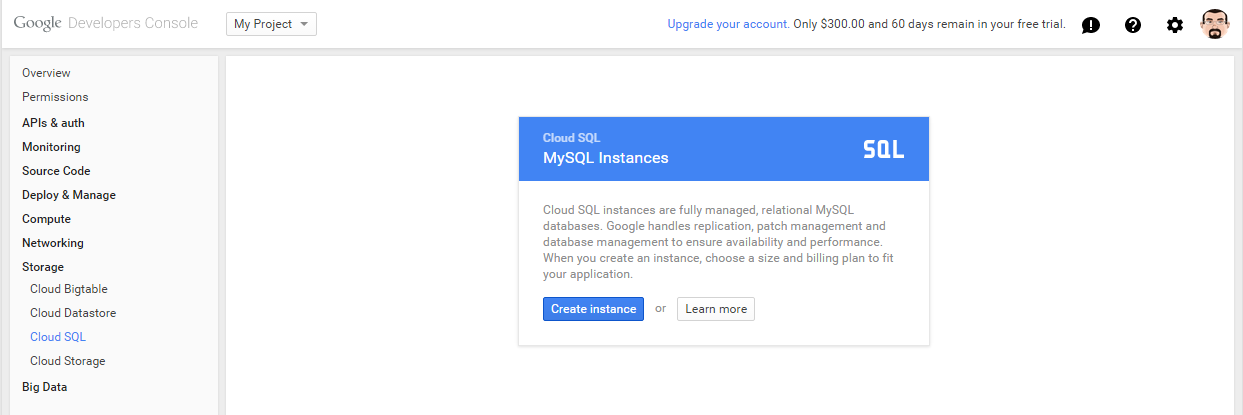Viewport: 1243px width, 415px height.
Task: Open the settings gear icon
Action: click(1175, 25)
